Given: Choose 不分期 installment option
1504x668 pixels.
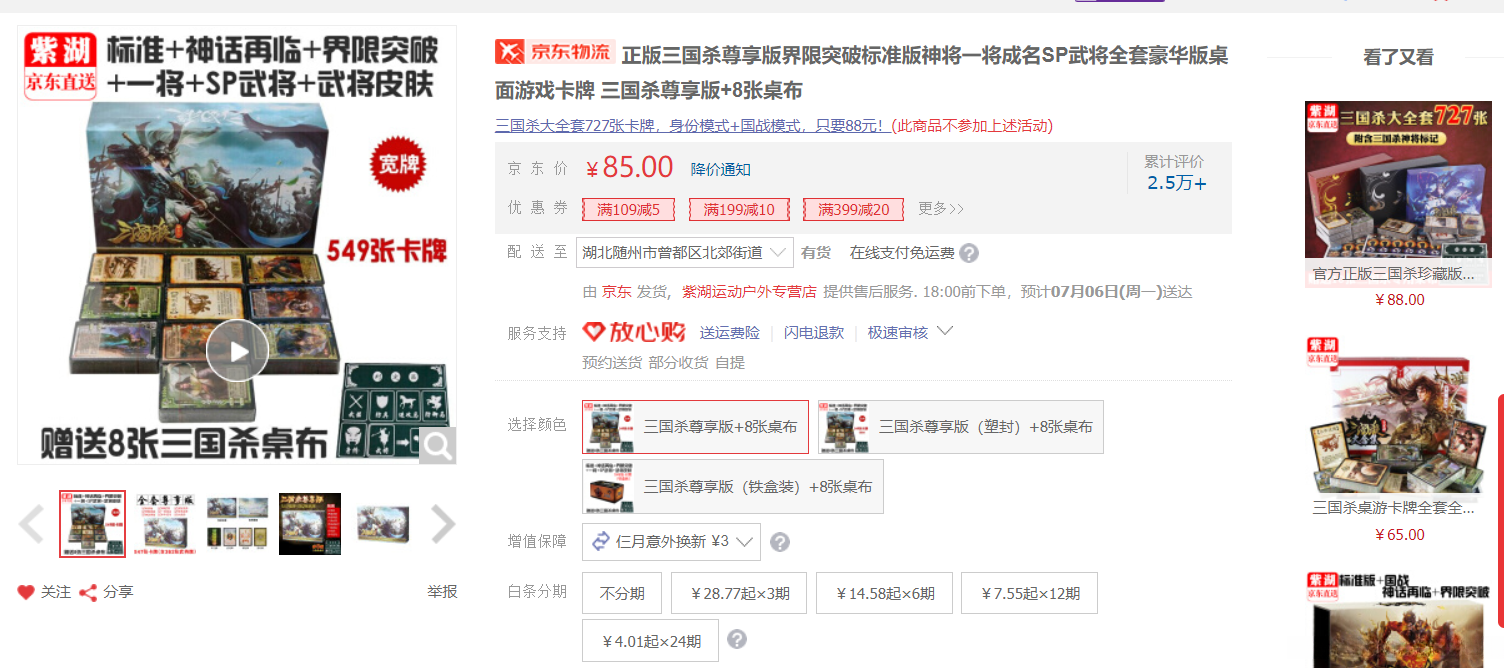Looking at the screenshot, I should pyautogui.click(x=622, y=593).
